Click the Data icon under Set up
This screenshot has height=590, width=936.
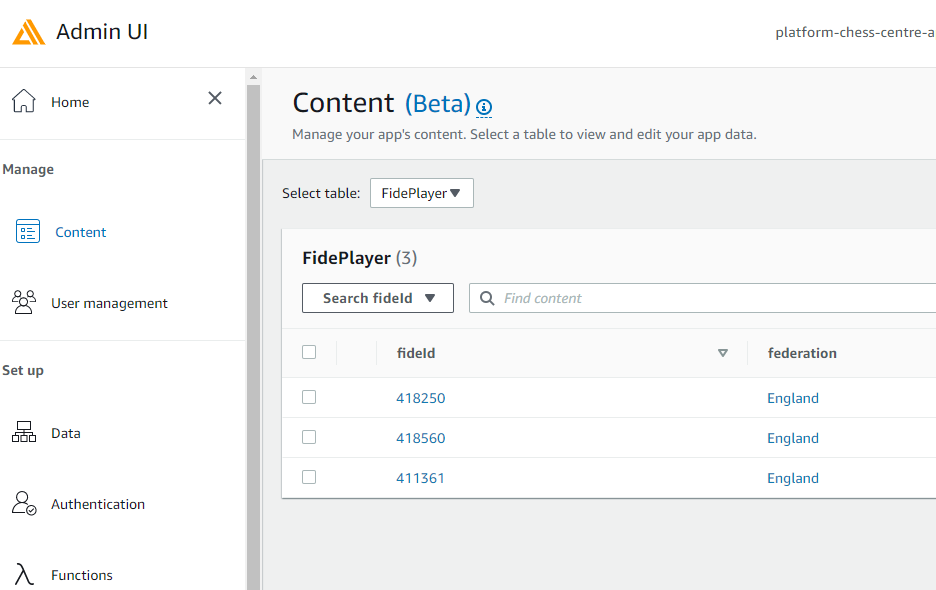pyautogui.click(x=23, y=432)
